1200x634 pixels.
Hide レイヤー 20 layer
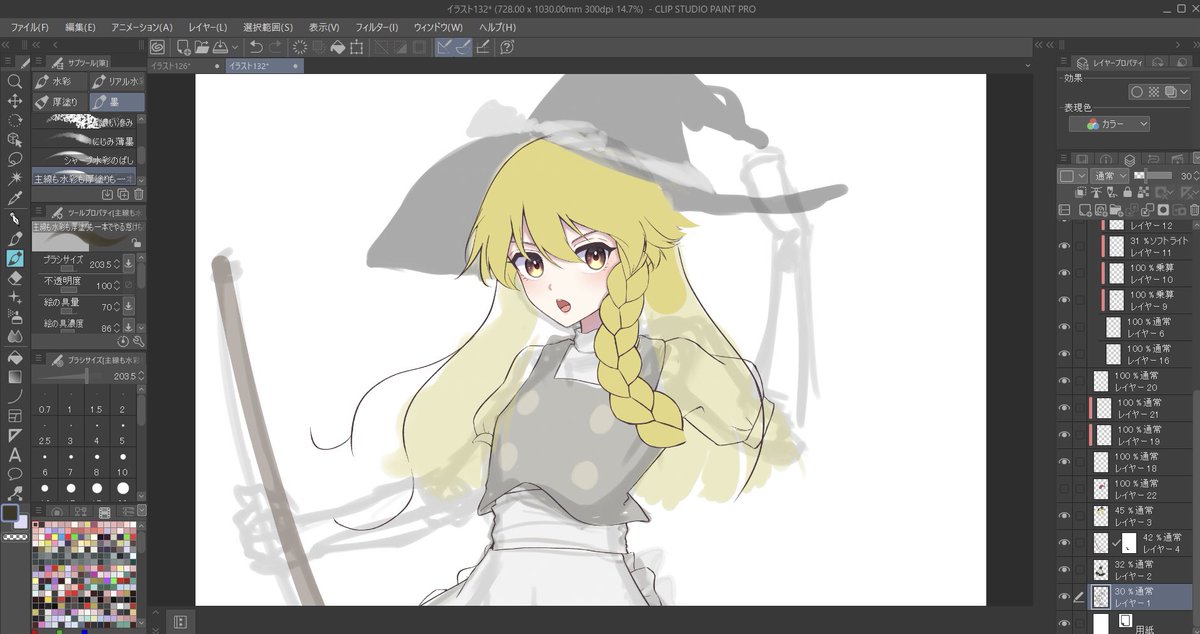[1064, 381]
